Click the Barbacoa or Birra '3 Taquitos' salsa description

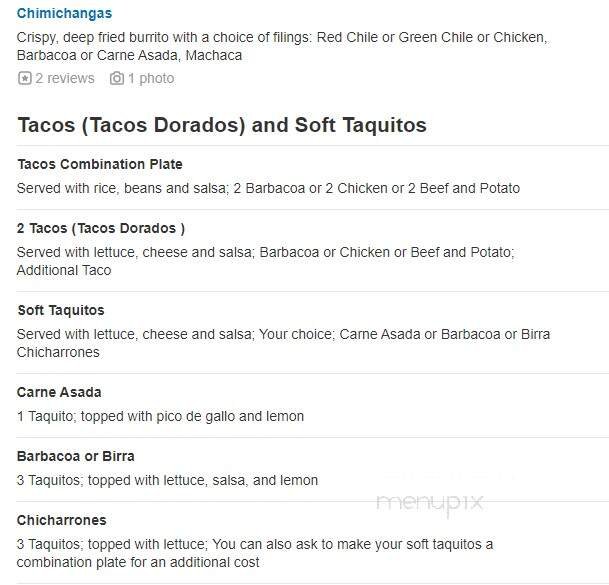pos(167,480)
